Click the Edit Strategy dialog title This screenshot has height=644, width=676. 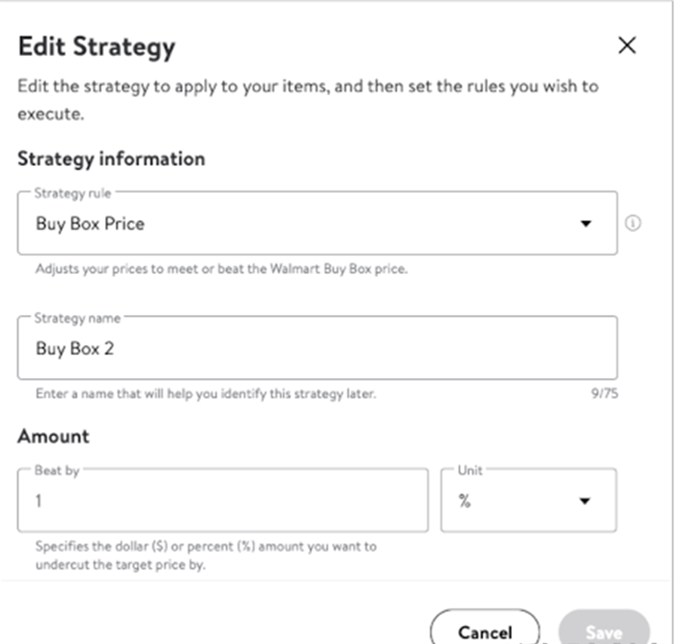97,47
